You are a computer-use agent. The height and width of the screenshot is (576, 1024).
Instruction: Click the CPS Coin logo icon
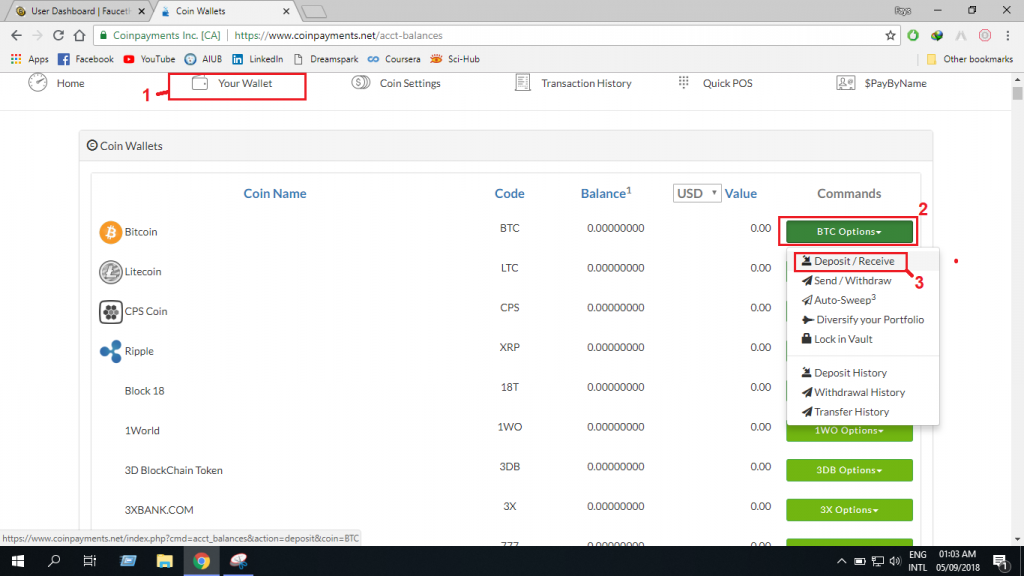pos(110,312)
